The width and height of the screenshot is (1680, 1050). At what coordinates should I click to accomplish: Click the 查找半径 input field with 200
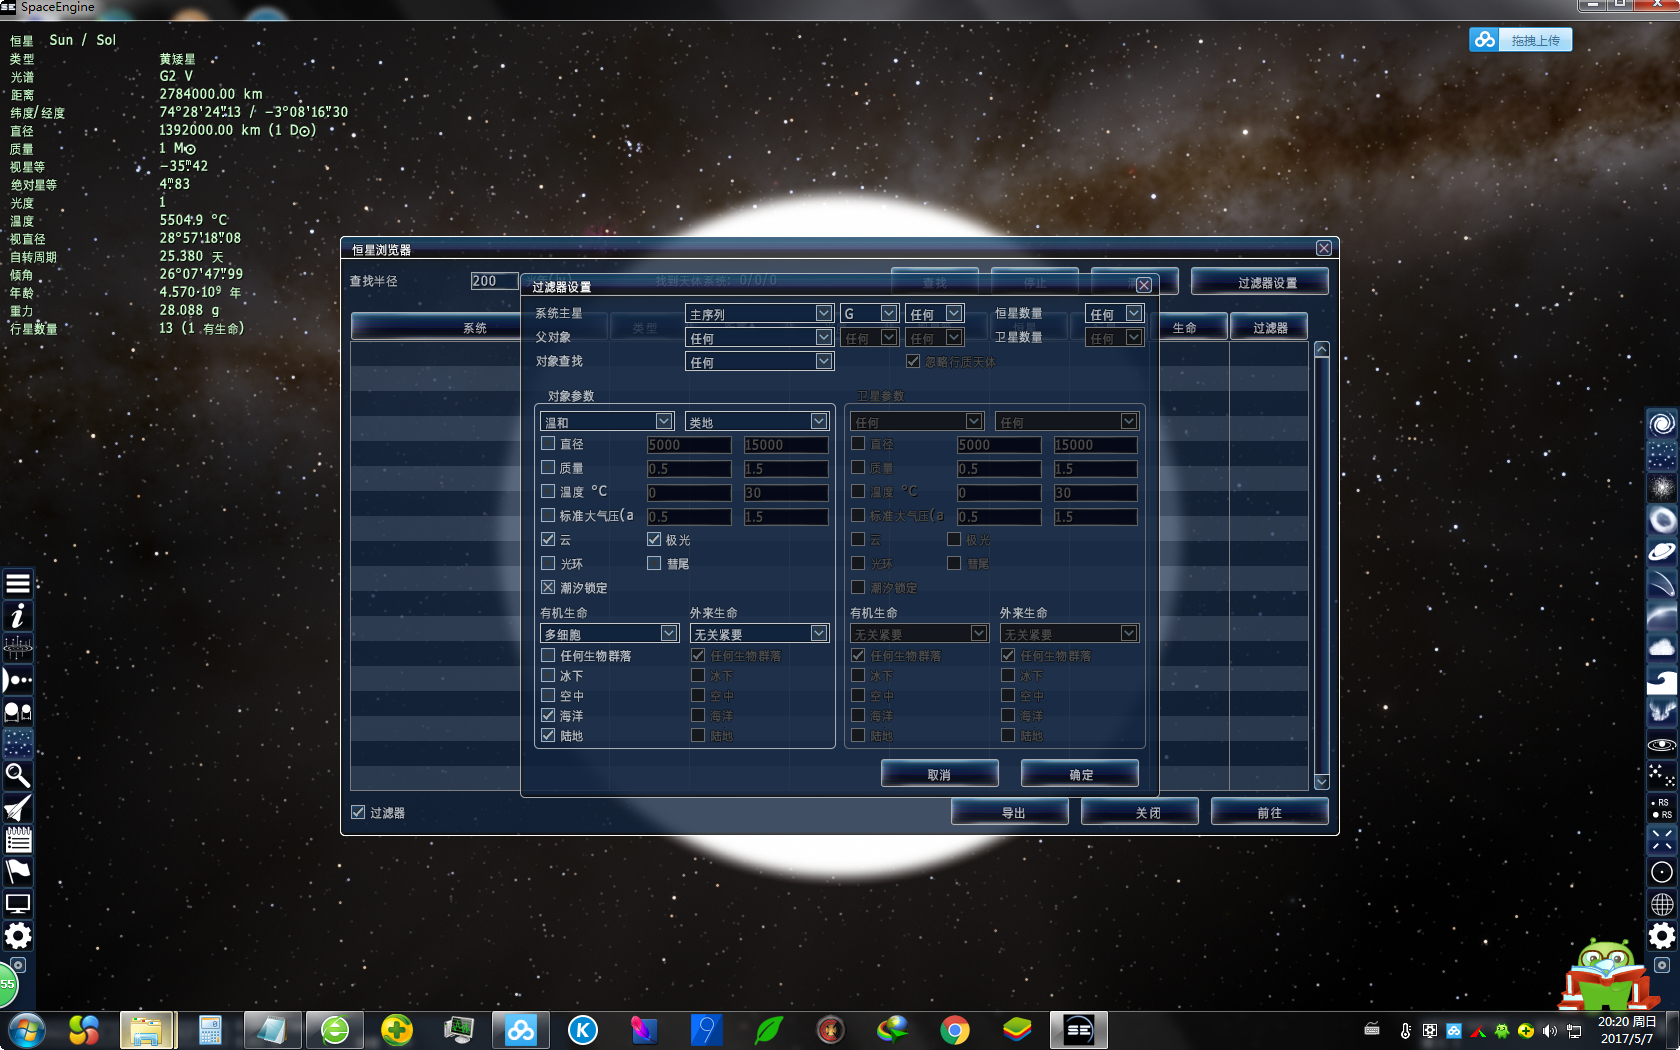[x=494, y=281]
